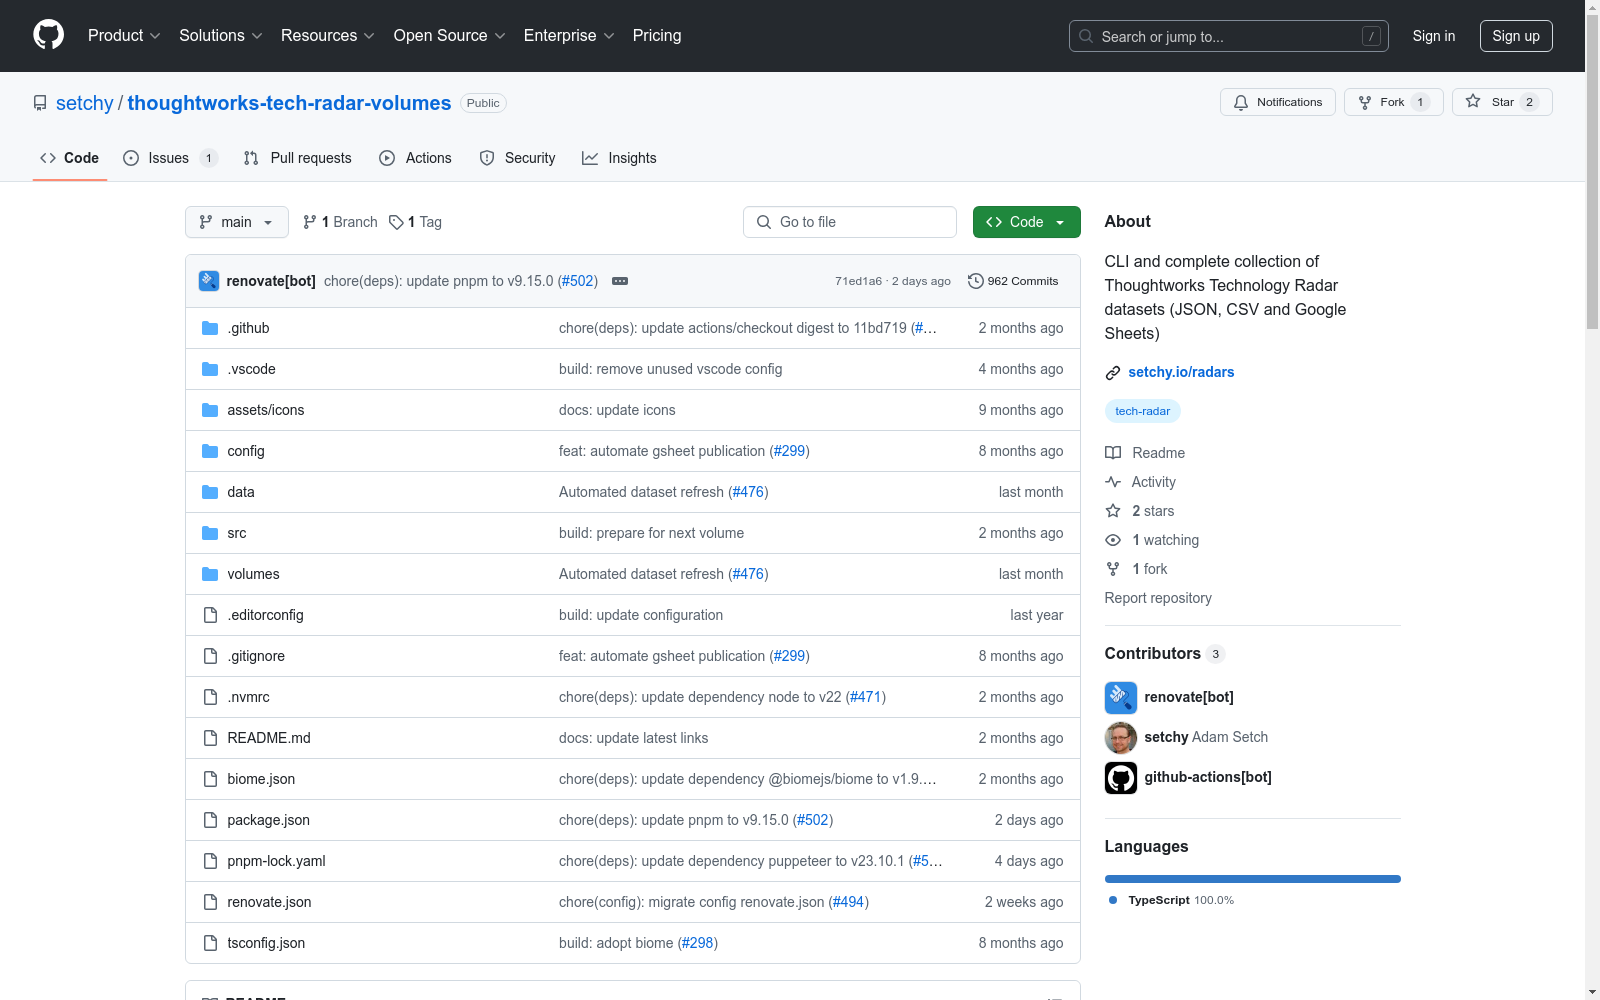The height and width of the screenshot is (1000, 1600).
Task: Open github-actions[bot] contributor avatar
Action: (1121, 778)
